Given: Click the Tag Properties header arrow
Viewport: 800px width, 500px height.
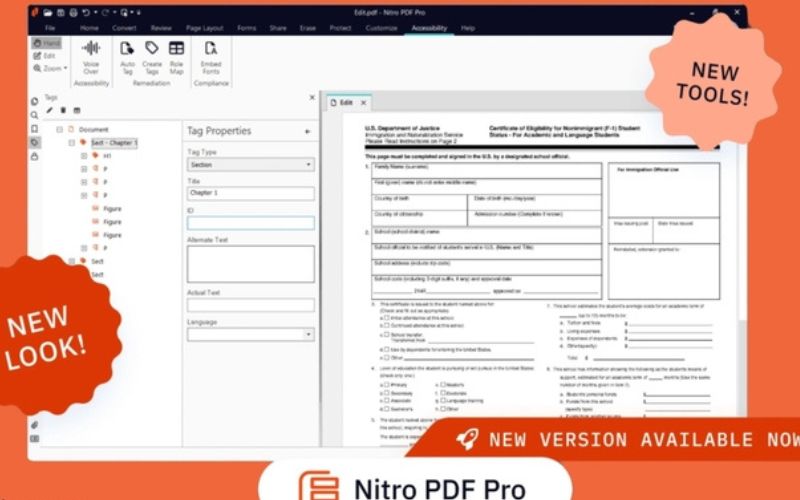Looking at the screenshot, I should pos(308,132).
